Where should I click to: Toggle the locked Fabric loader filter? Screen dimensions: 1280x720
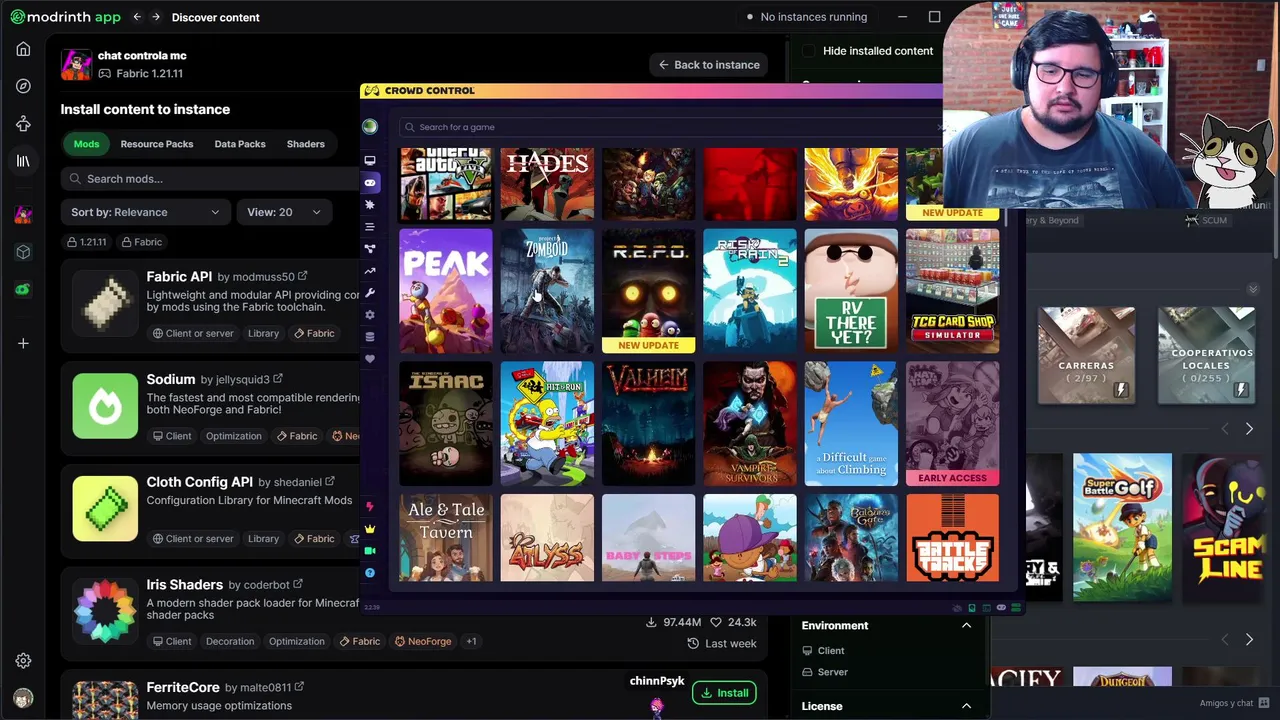pyautogui.click(x=141, y=242)
